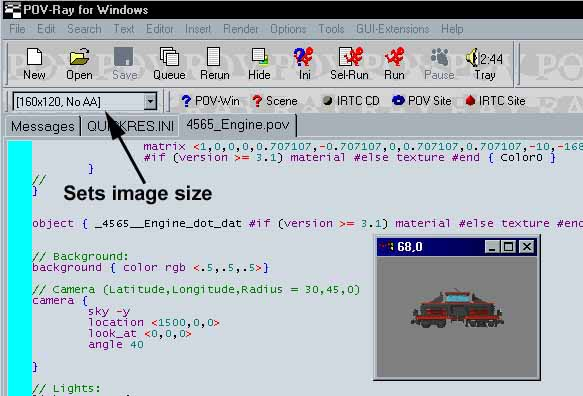Open the Search menu
The image size is (583, 396).
pos(84,29)
